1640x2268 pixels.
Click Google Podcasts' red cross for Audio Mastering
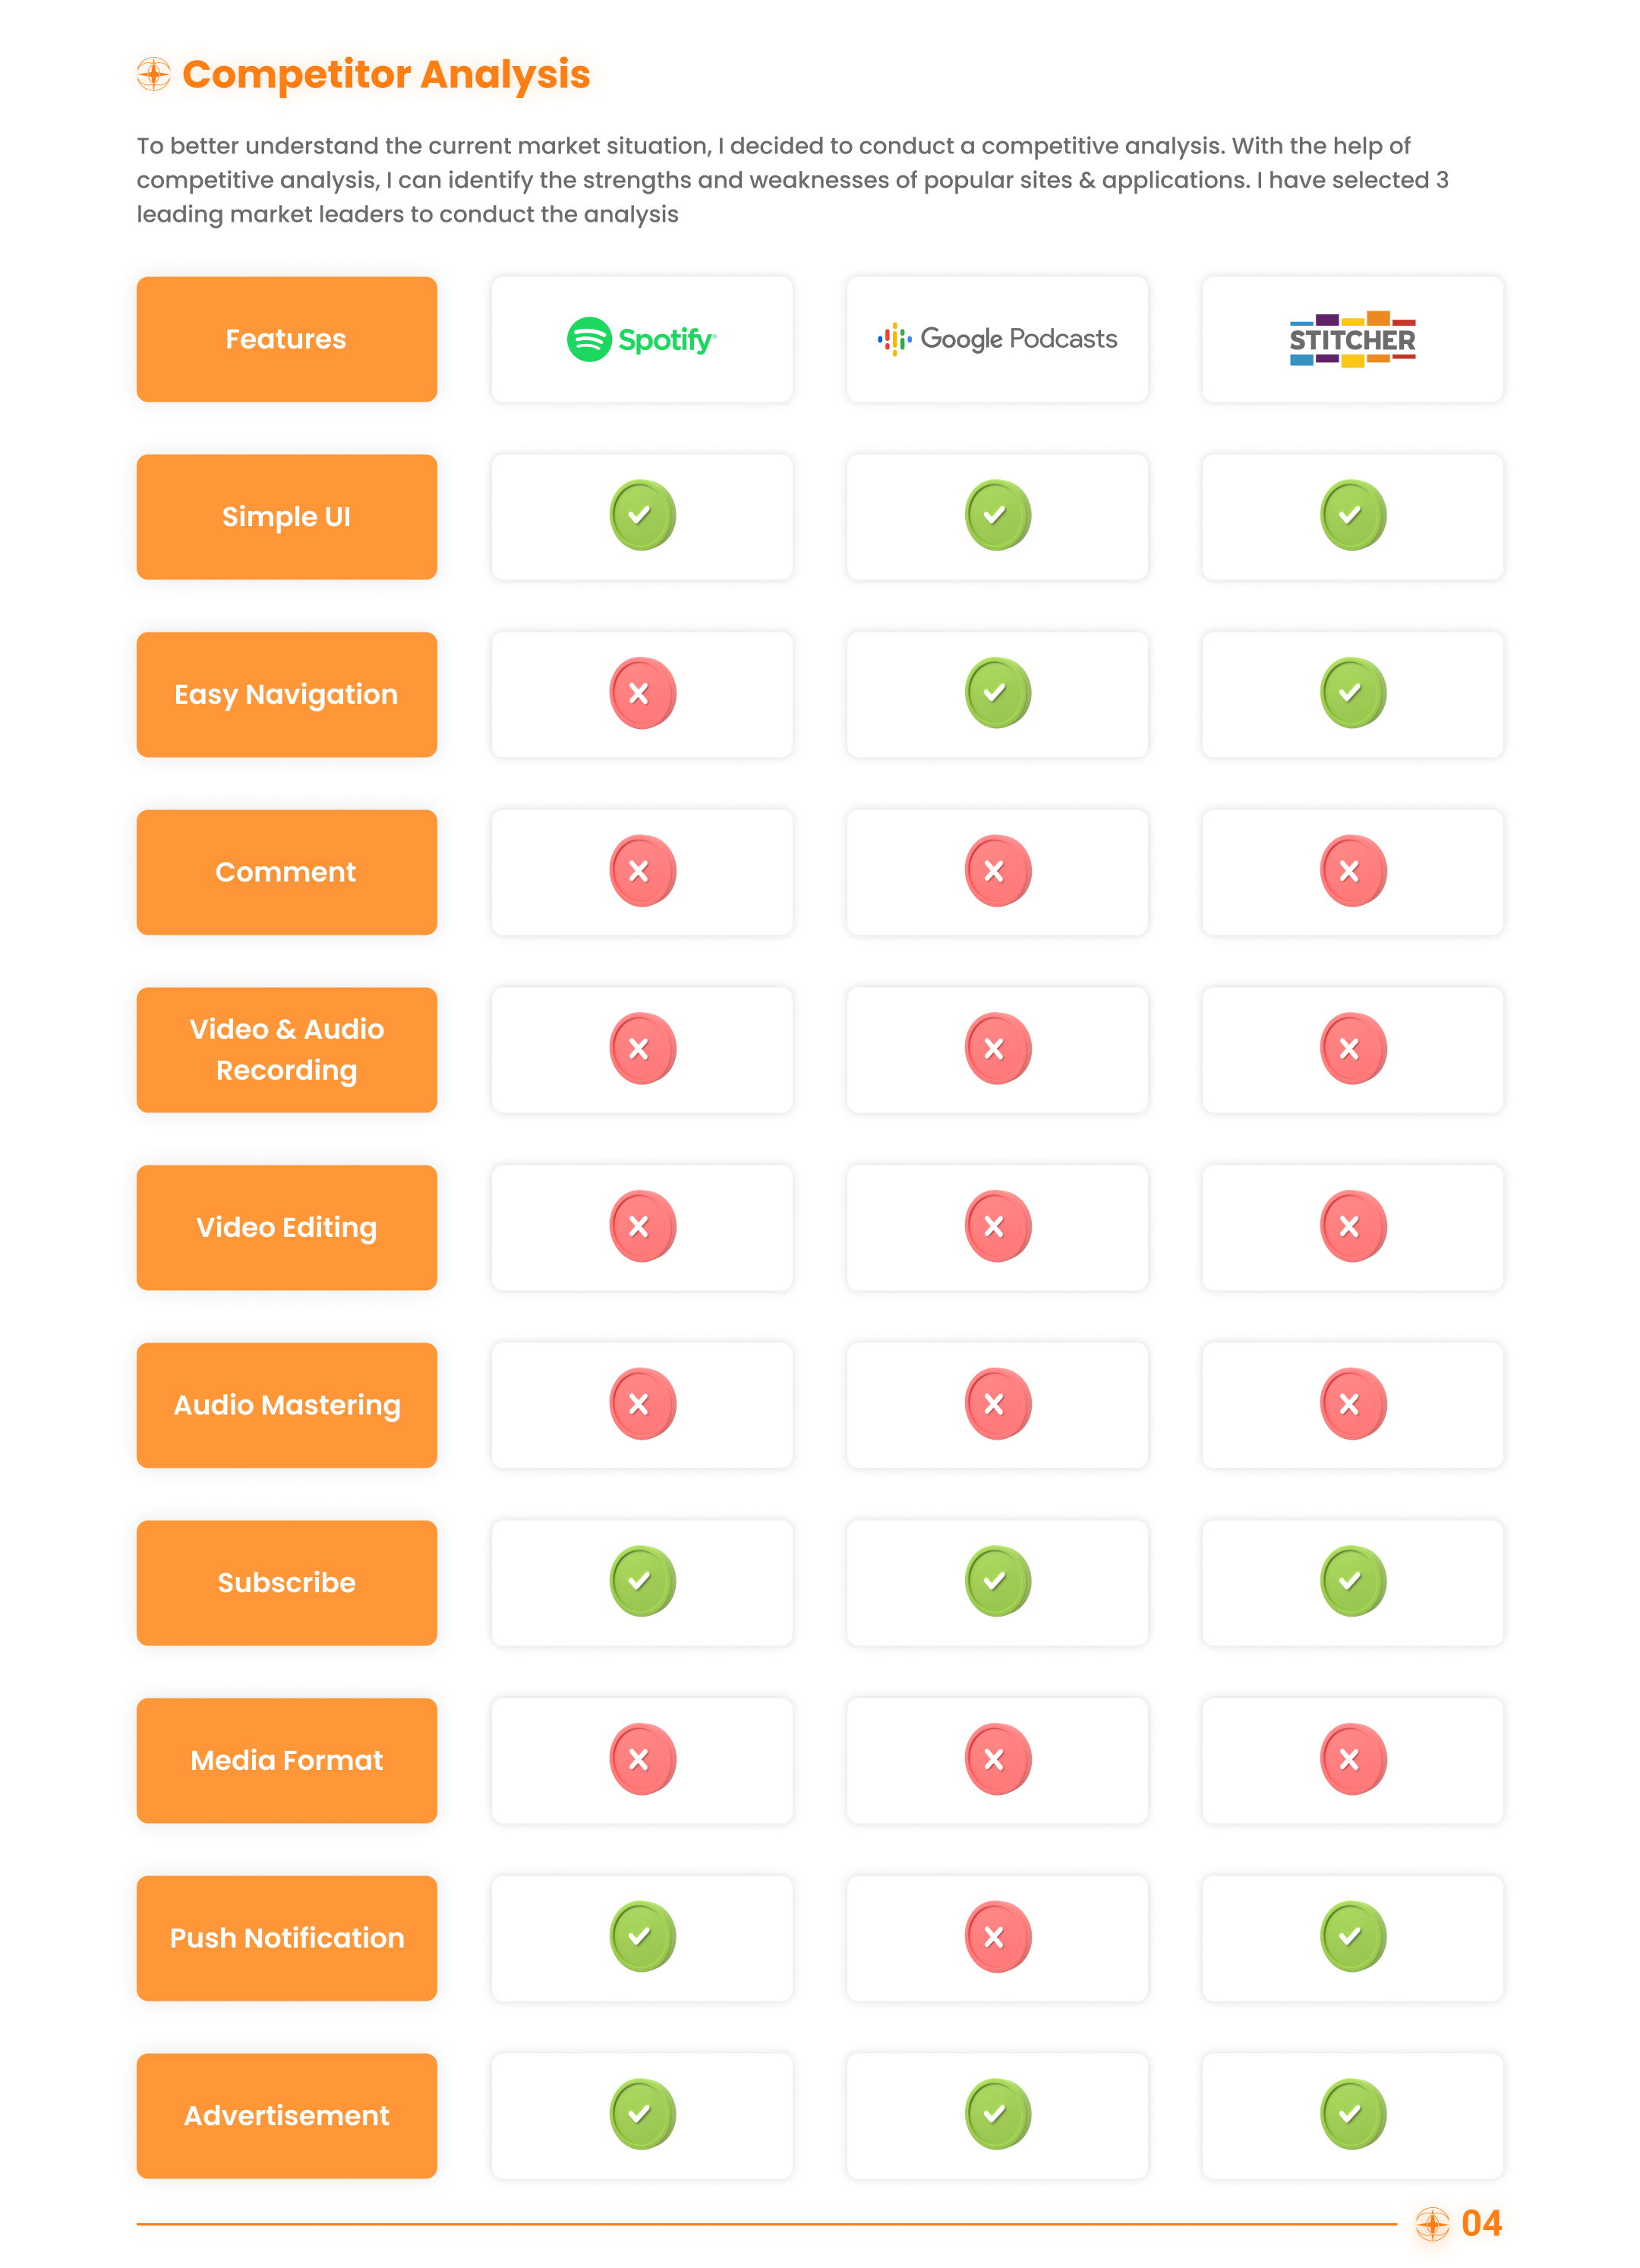click(997, 1404)
